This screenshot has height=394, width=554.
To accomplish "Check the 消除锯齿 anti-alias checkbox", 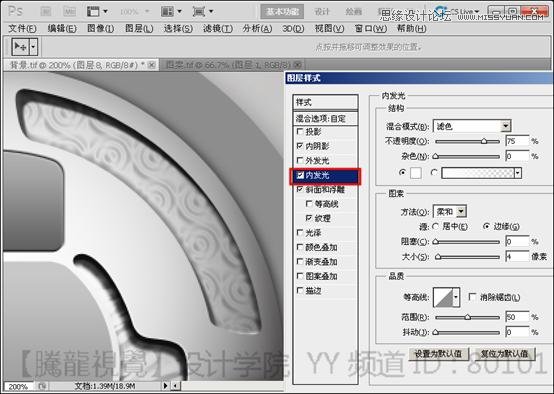I will (472, 297).
